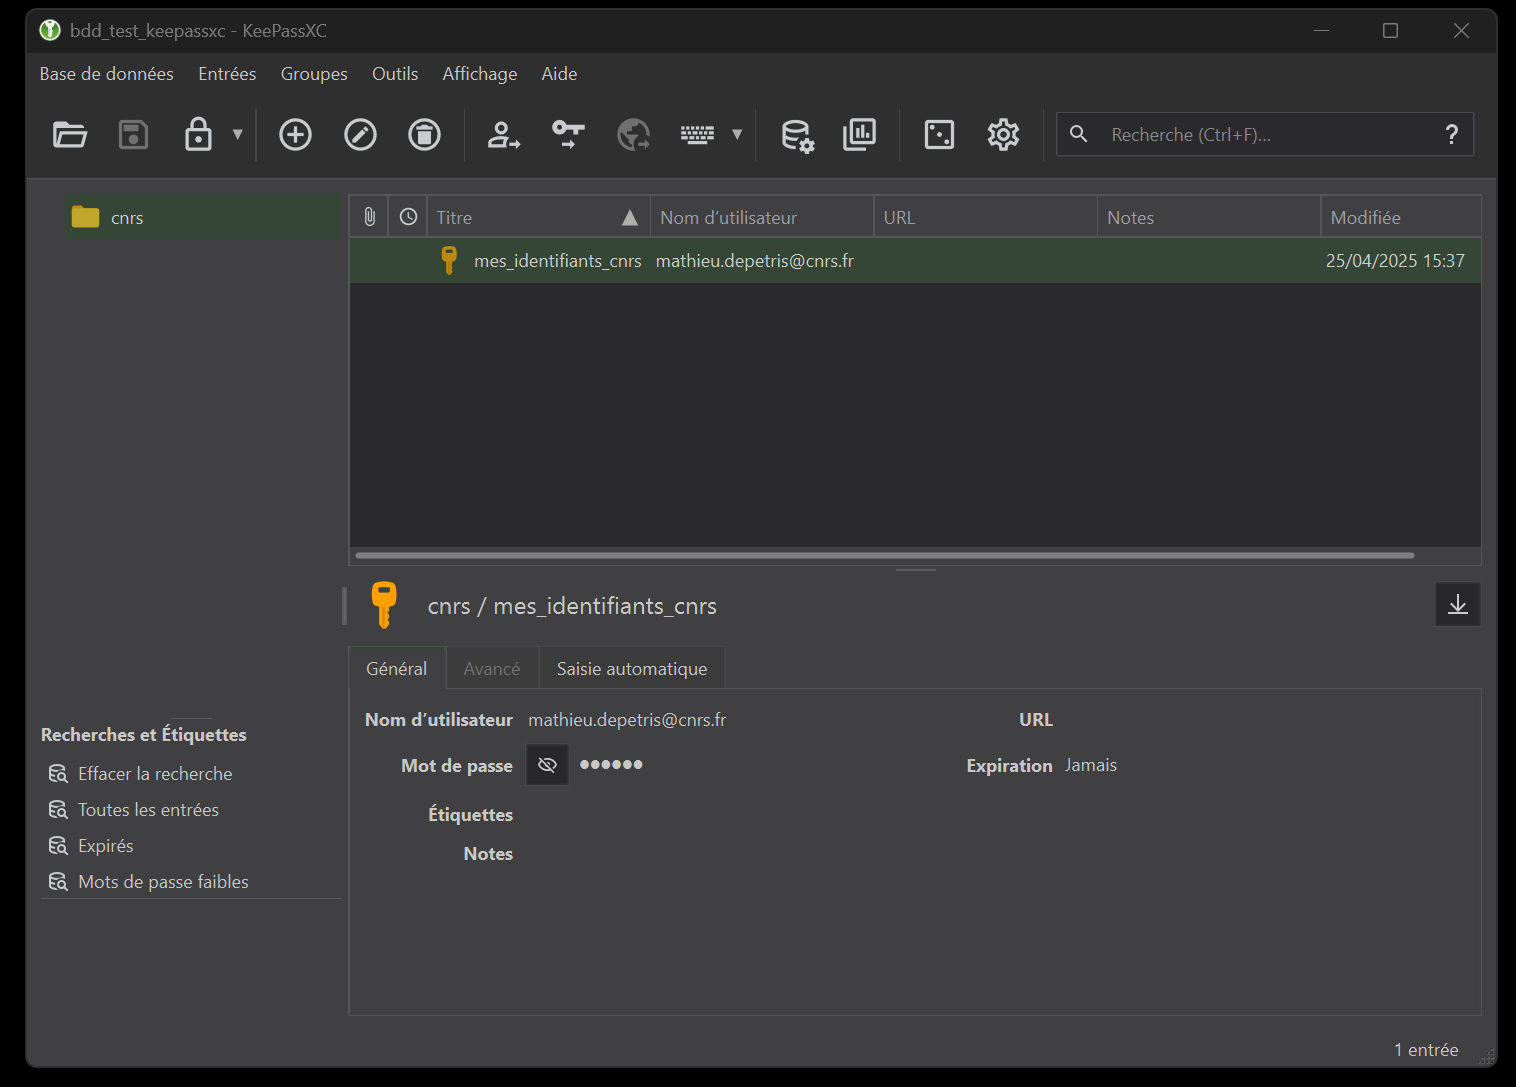Toggle password visibility eye icon
Screen dimensions: 1516x1087
click(x=547, y=765)
